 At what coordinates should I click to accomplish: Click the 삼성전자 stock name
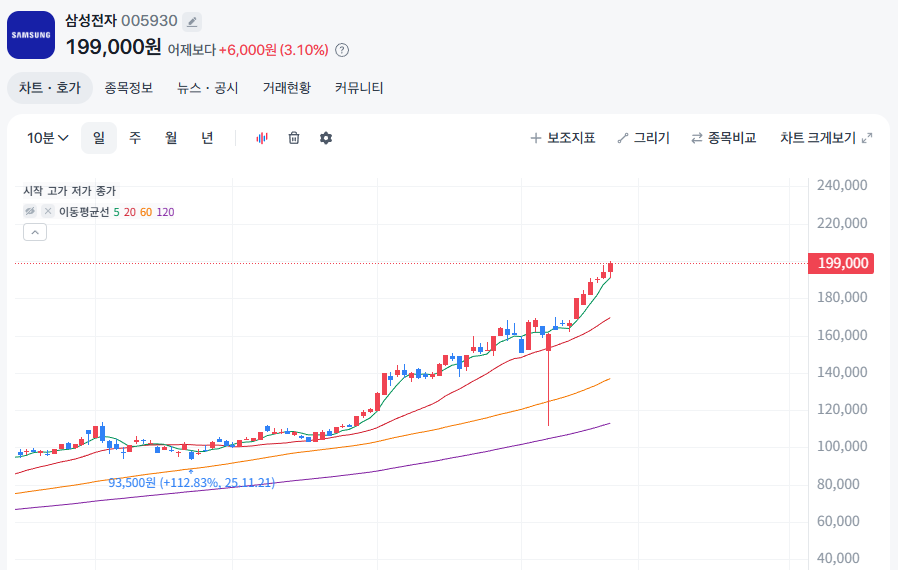click(90, 21)
